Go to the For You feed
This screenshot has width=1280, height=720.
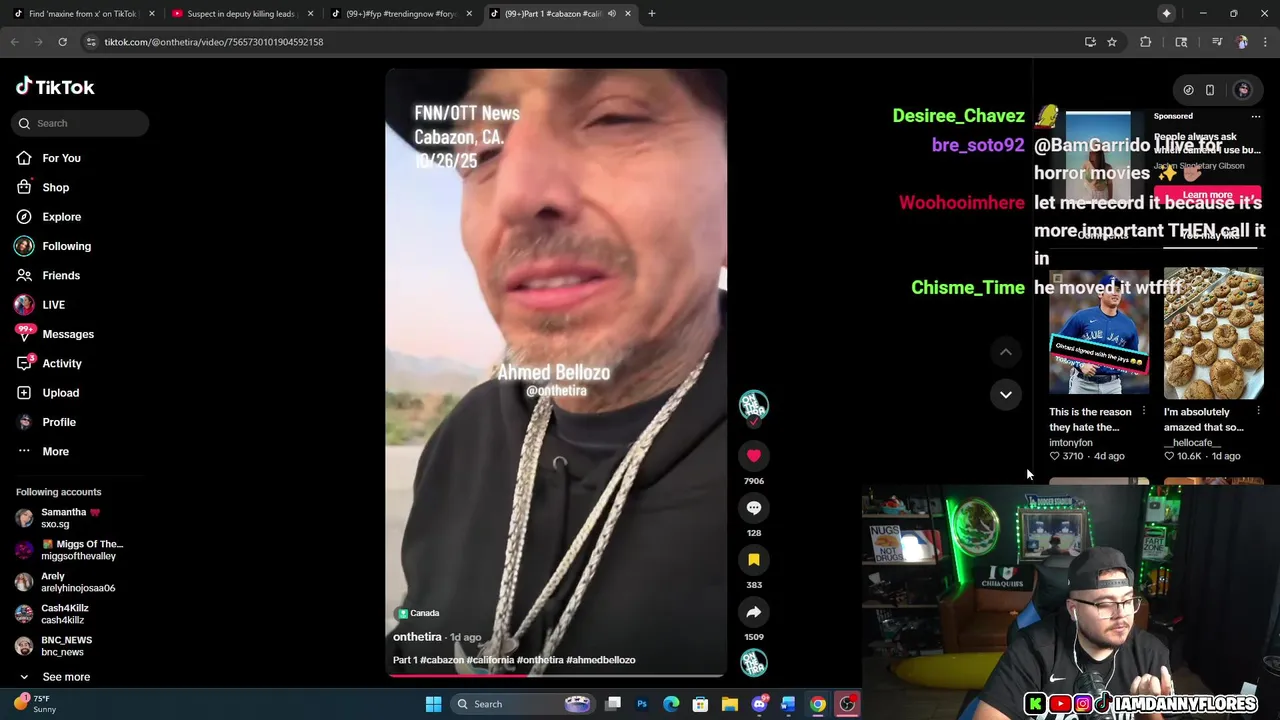tap(48, 158)
